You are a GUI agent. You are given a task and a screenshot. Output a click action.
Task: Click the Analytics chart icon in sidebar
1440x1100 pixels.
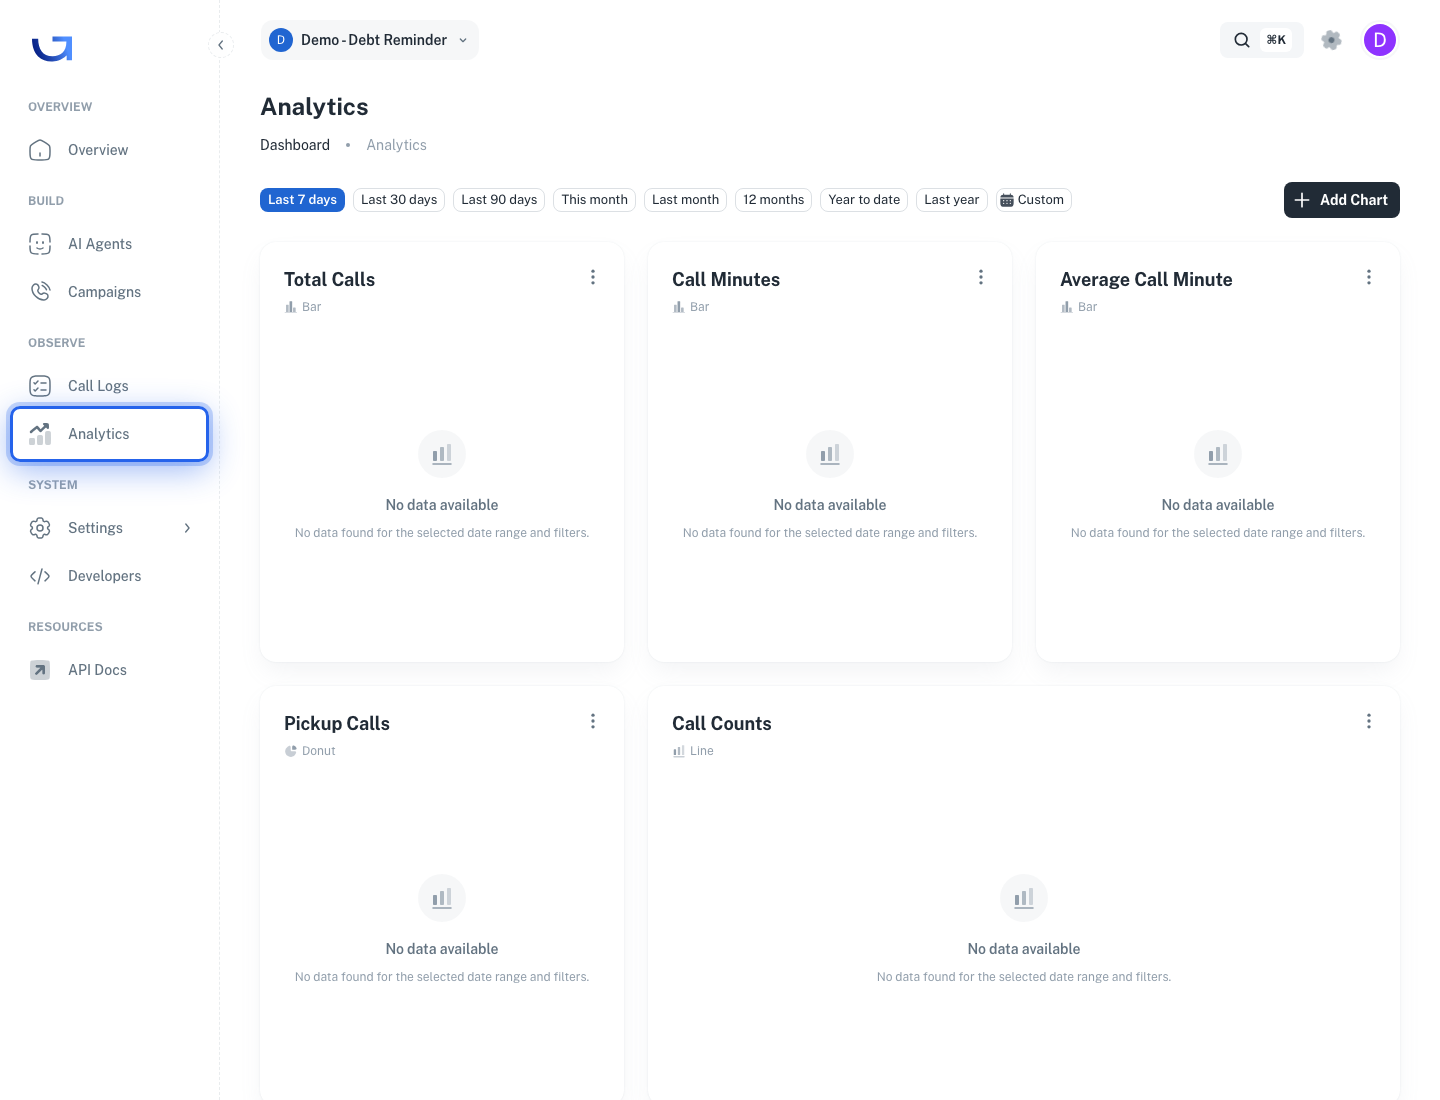click(x=40, y=434)
